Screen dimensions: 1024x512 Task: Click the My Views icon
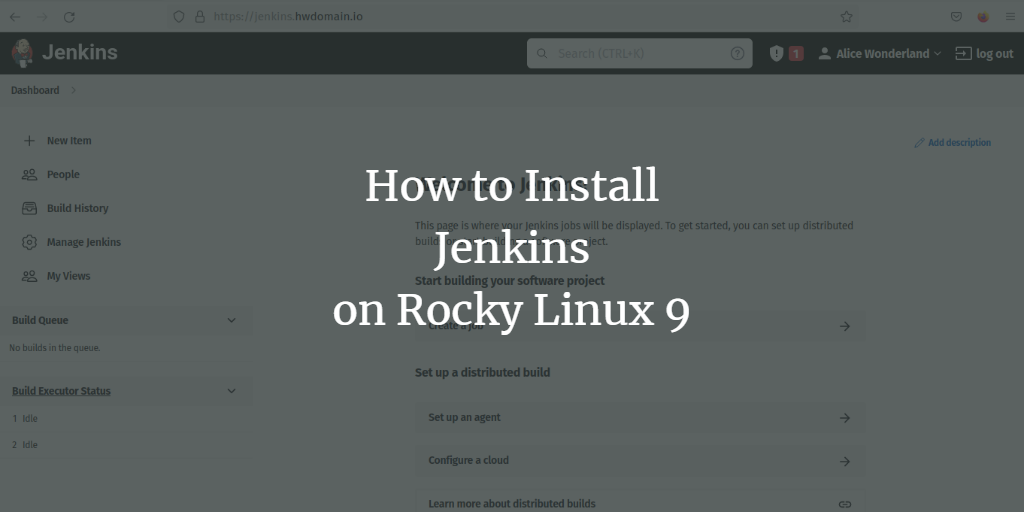29,276
